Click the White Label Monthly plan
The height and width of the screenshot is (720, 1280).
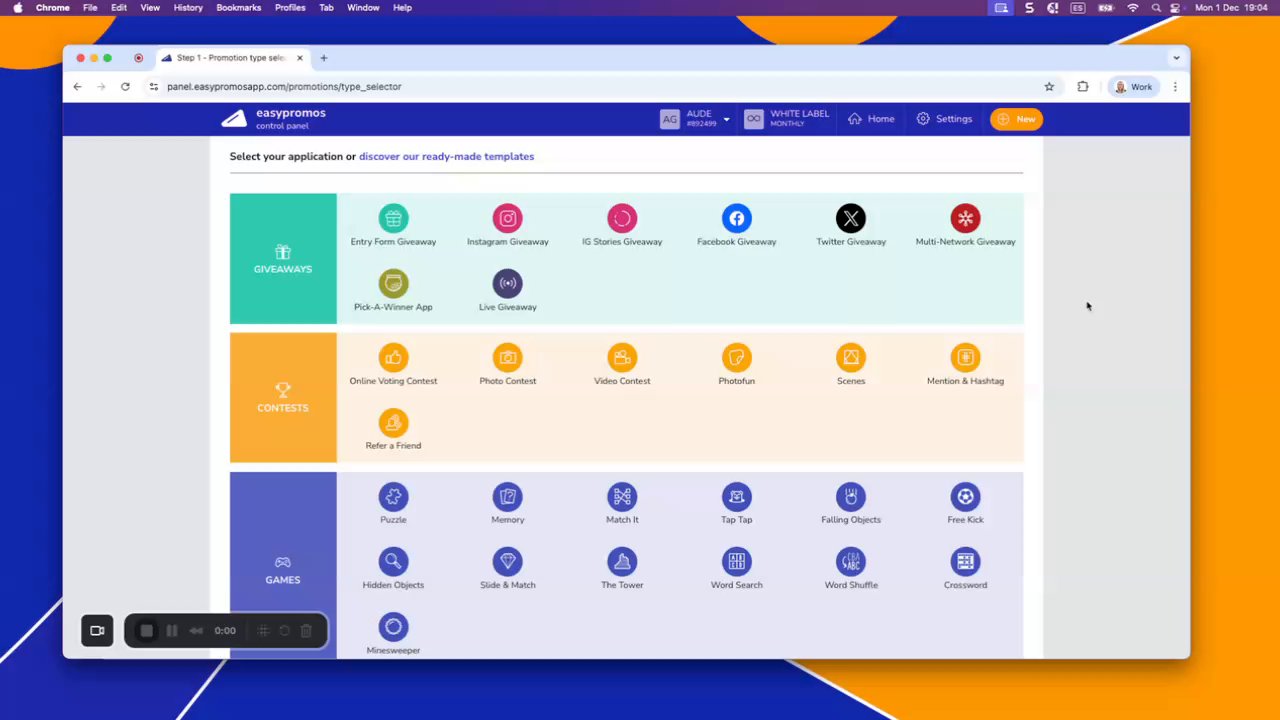pyautogui.click(x=787, y=119)
